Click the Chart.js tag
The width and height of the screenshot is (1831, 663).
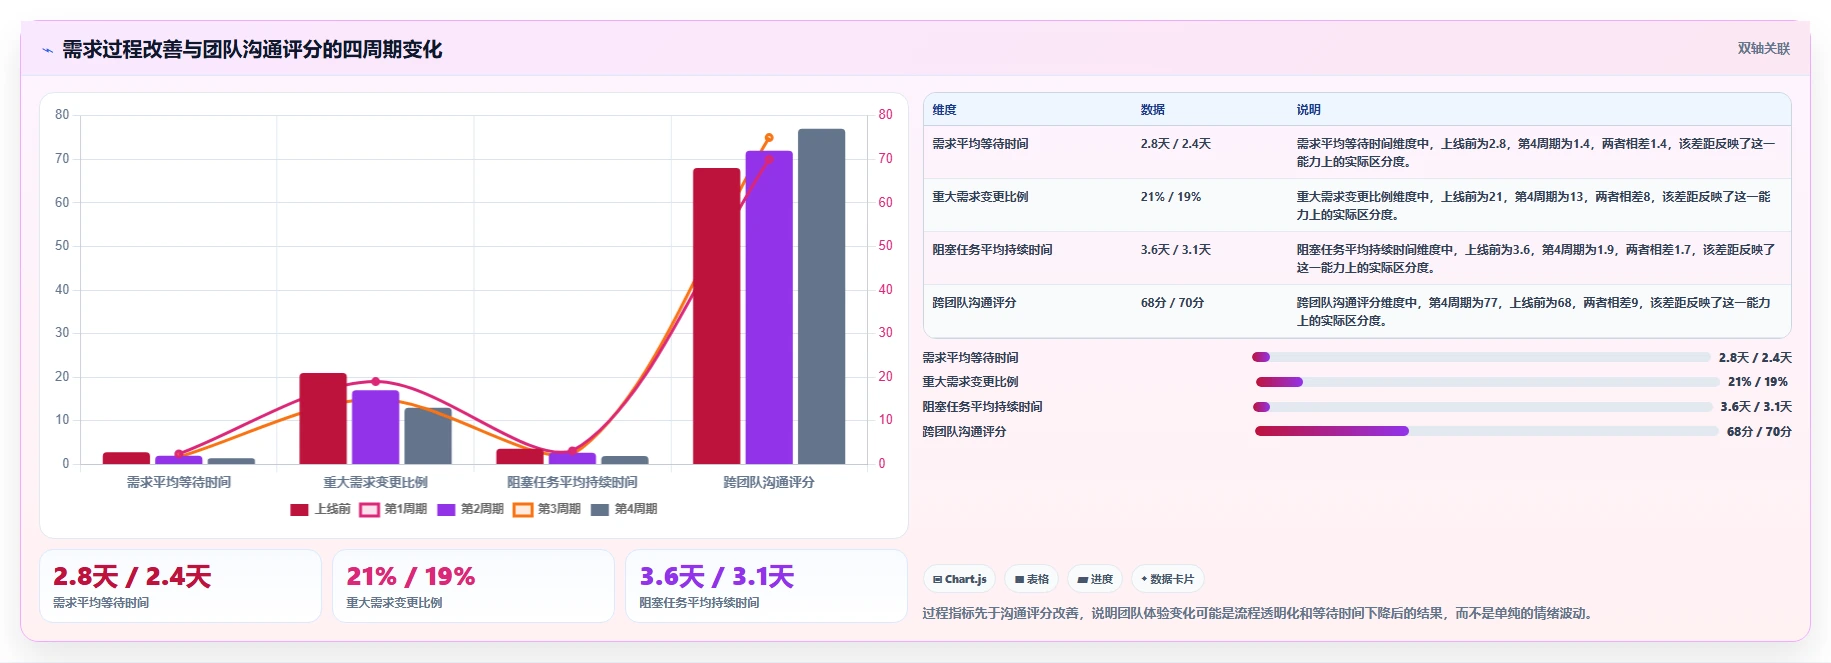click(x=959, y=579)
